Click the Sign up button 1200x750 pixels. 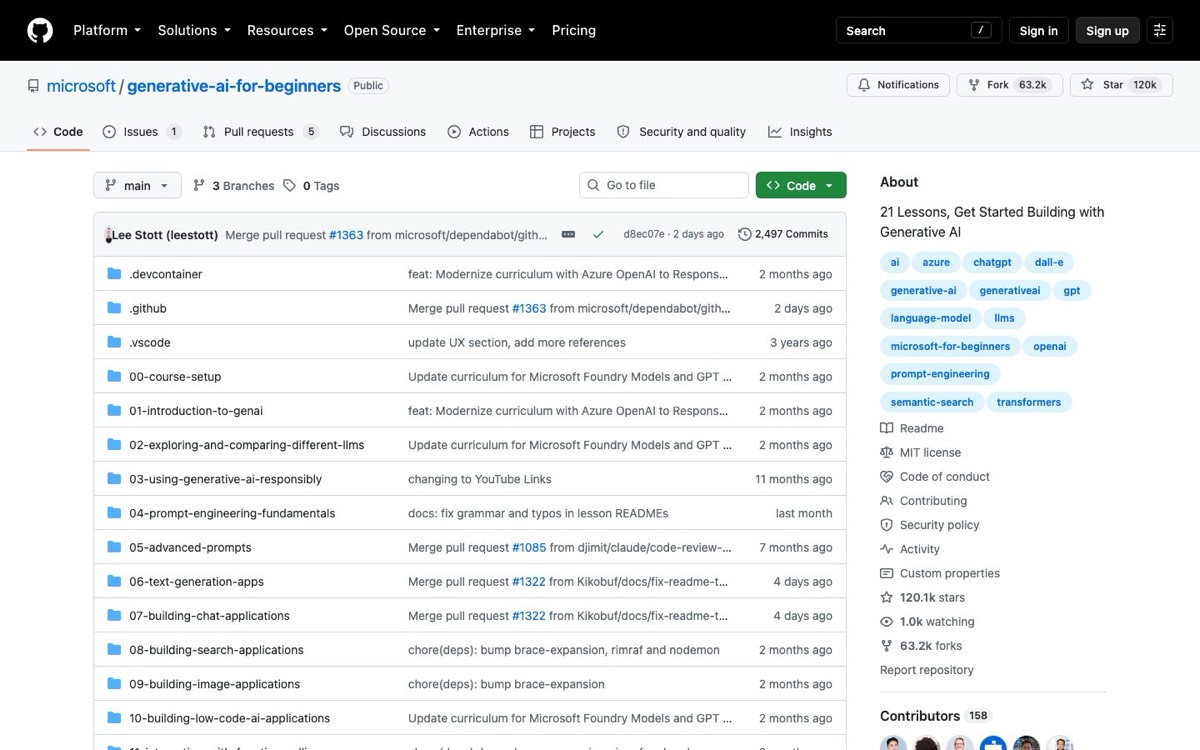(1108, 30)
